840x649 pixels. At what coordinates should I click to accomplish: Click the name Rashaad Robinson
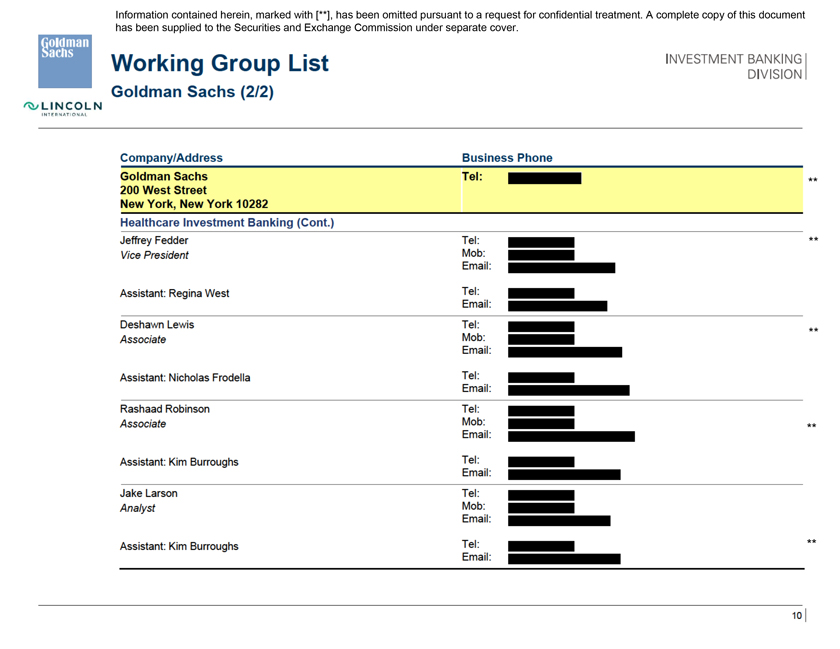click(165, 409)
